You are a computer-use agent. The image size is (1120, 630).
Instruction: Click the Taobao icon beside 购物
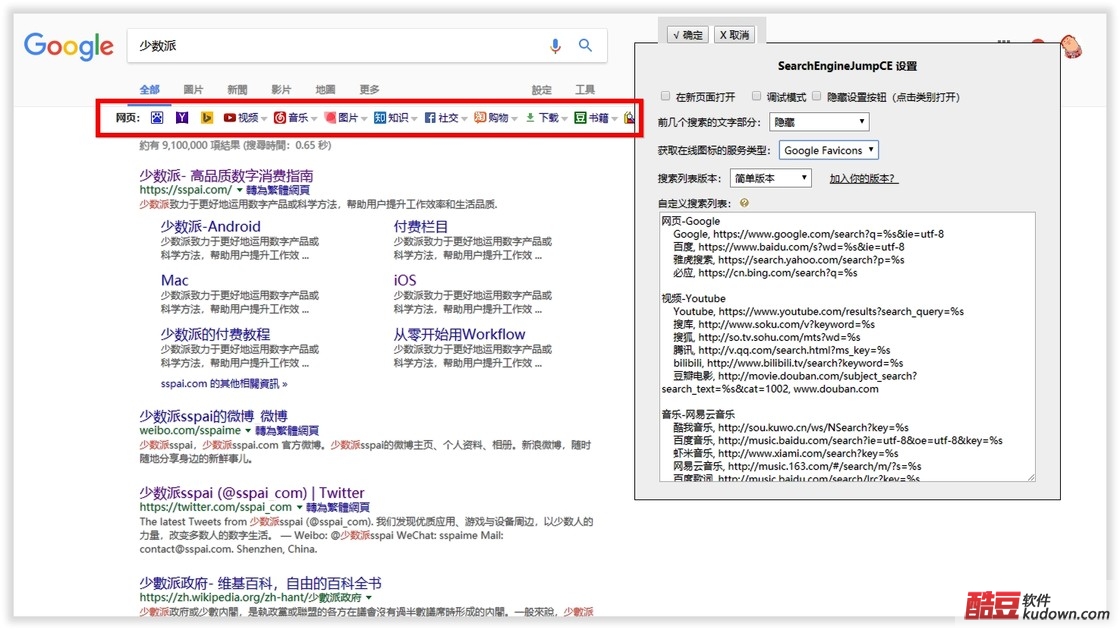[x=480, y=118]
